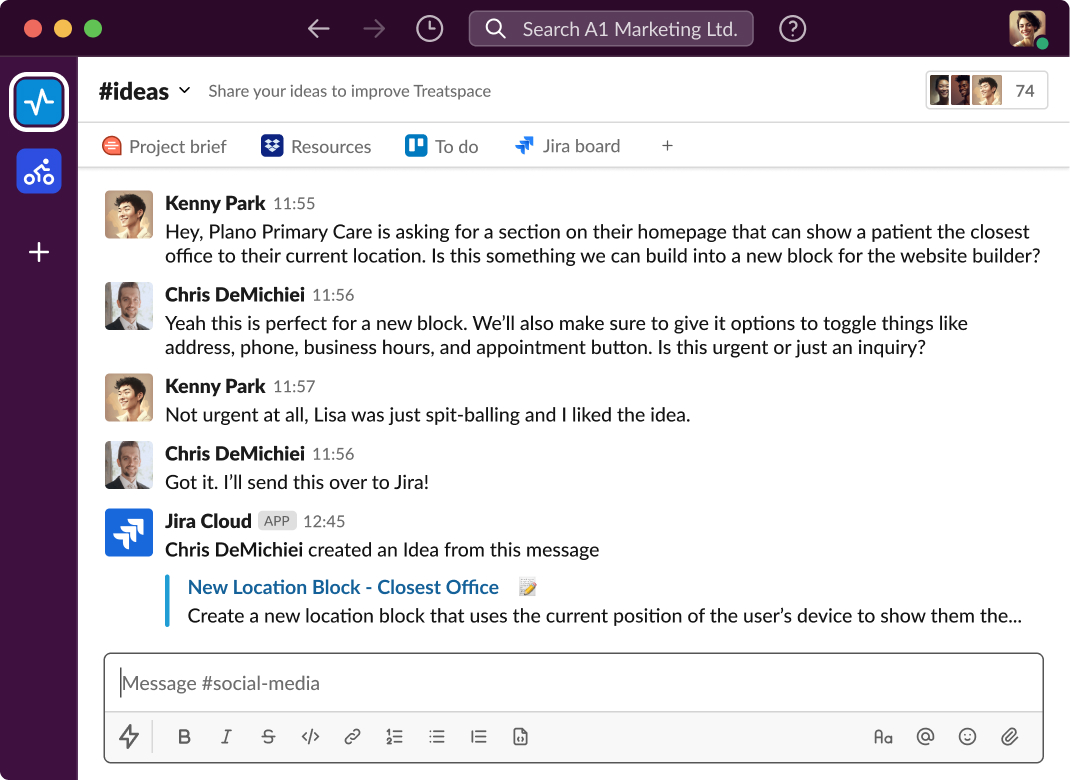Open the New Location Block - Closest Office link

pos(343,587)
